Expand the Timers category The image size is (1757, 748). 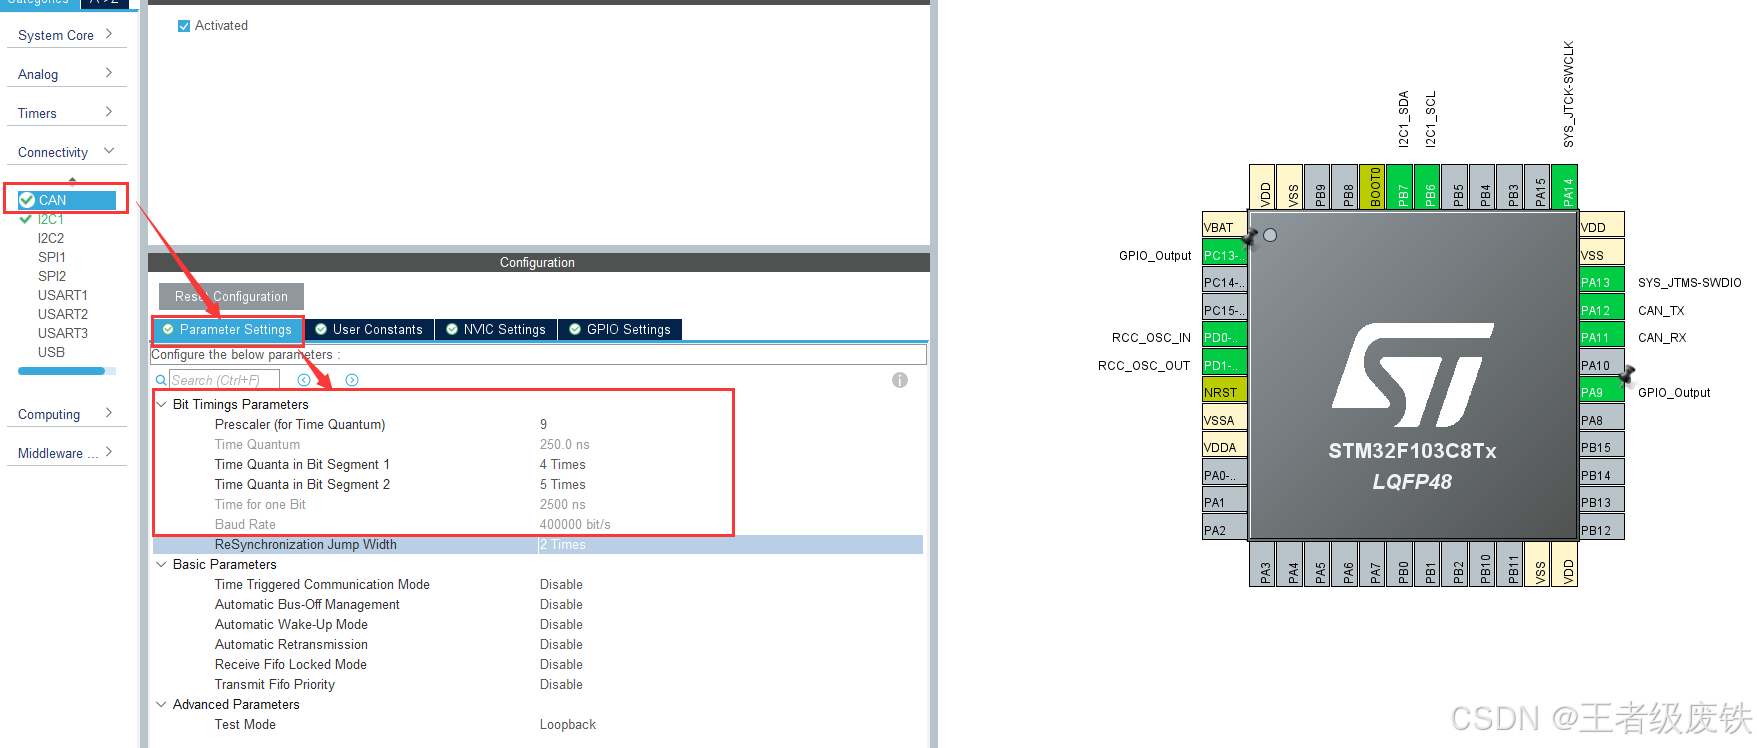[x=66, y=113]
